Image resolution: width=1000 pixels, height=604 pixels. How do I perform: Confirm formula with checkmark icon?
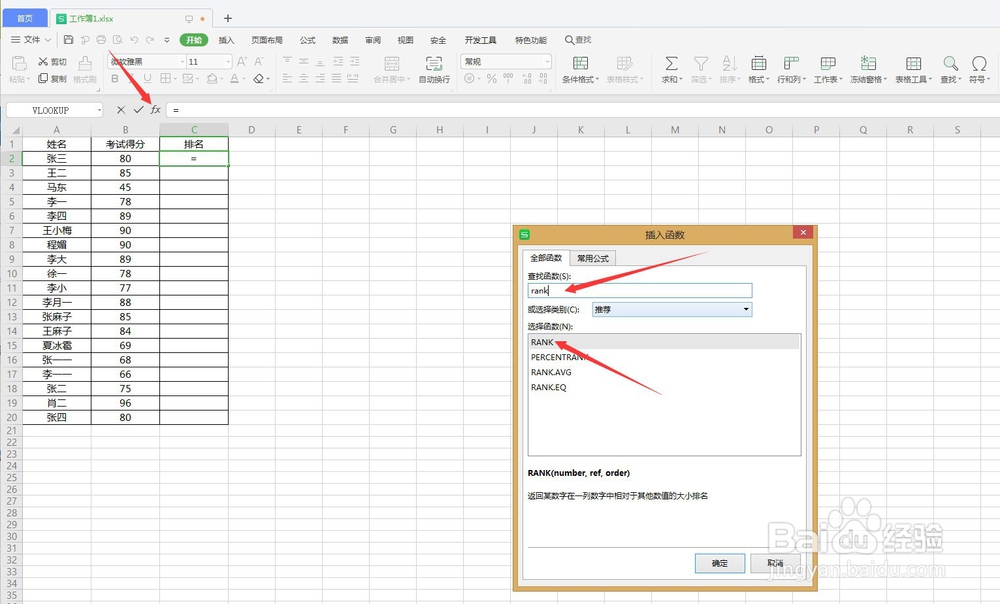(138, 110)
